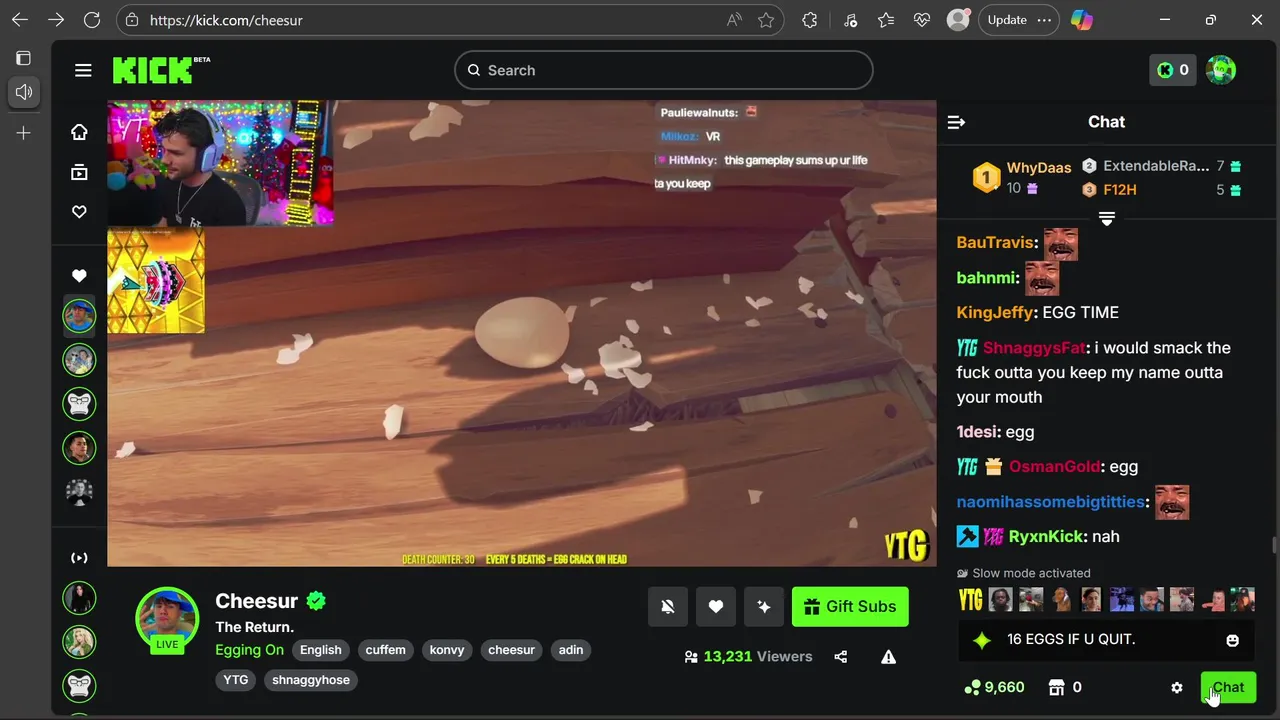This screenshot has height=720, width=1280.
Task: Open the hamburger navigation menu
Action: [x=83, y=70]
